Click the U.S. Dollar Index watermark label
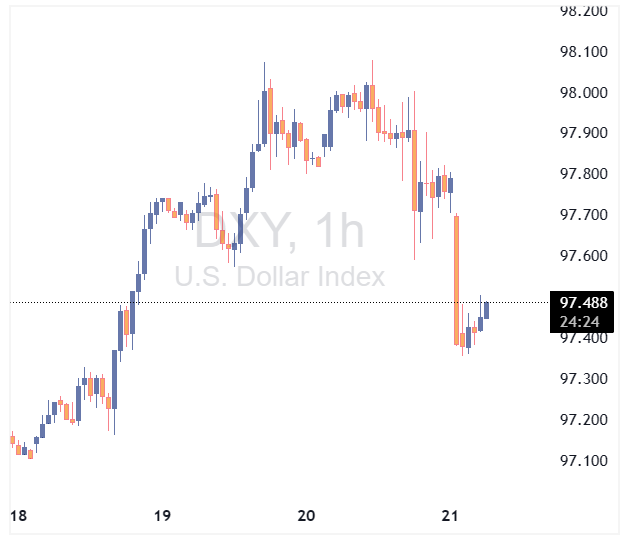The width and height of the screenshot is (629, 552). click(280, 277)
